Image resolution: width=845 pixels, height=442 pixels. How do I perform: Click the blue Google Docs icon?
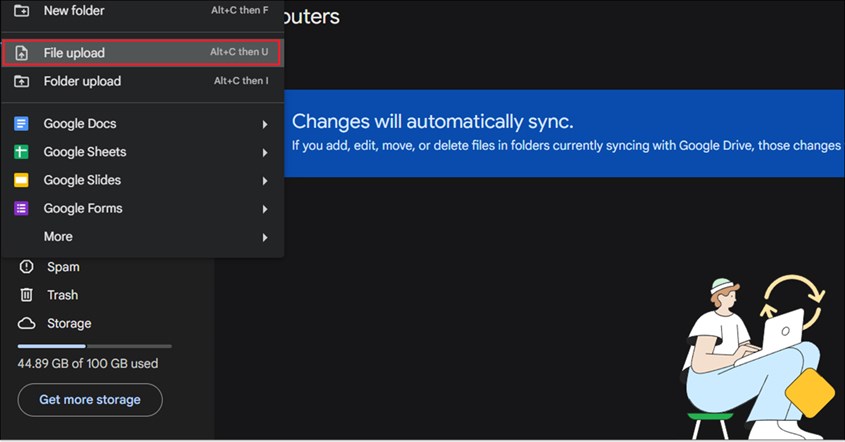tap(21, 123)
